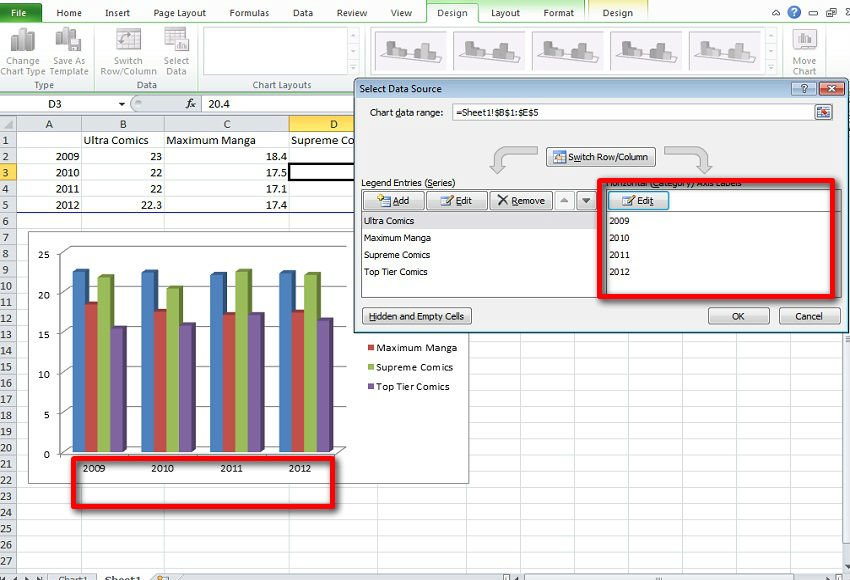Click Save As Template in the ribbon

coord(69,41)
